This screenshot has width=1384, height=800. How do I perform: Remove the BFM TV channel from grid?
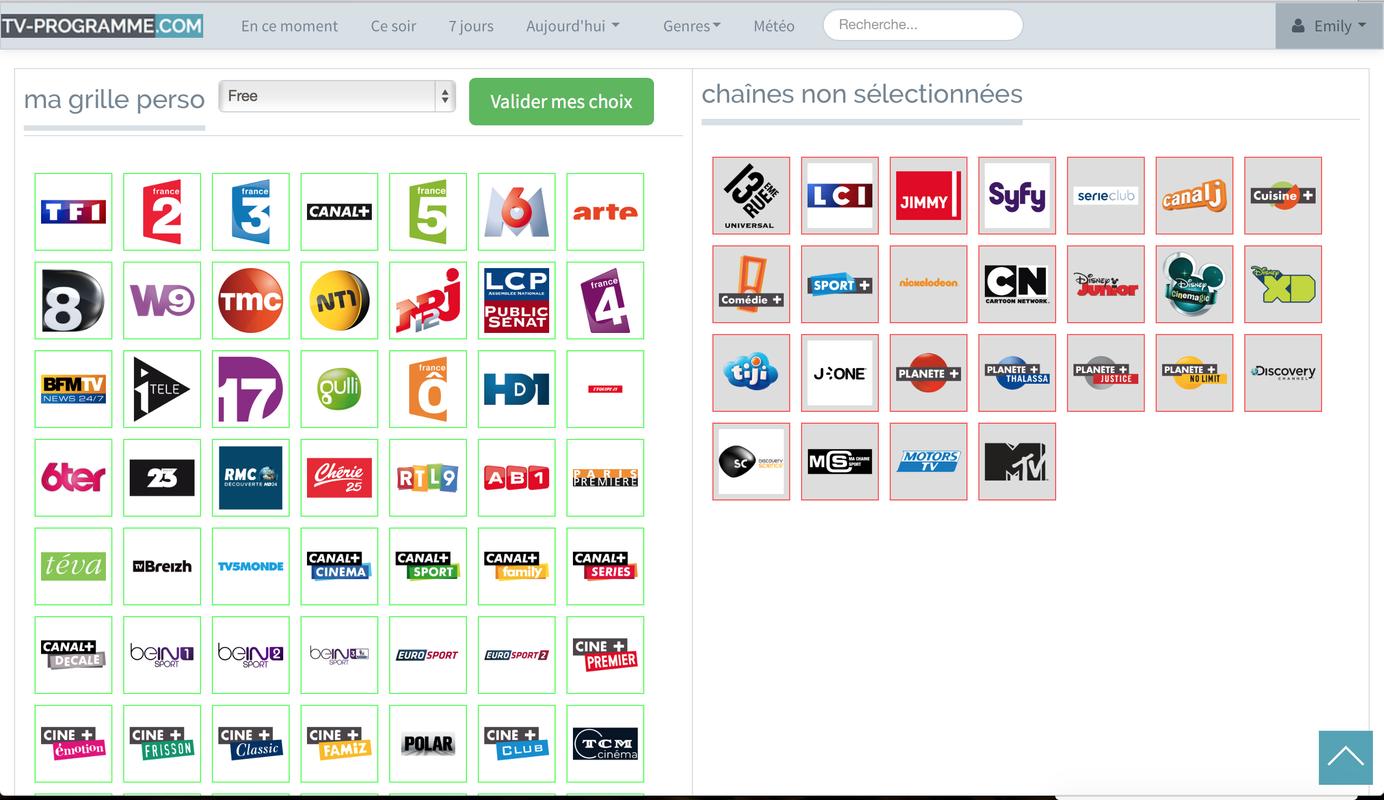coord(73,389)
